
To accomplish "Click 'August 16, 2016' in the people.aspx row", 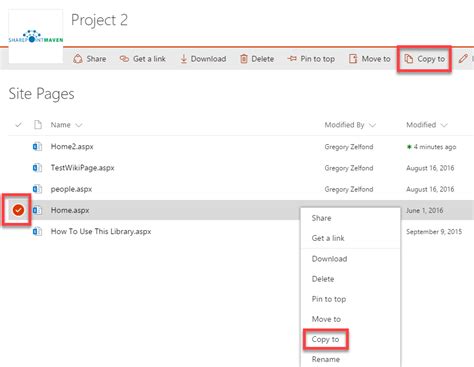I will pos(430,189).
